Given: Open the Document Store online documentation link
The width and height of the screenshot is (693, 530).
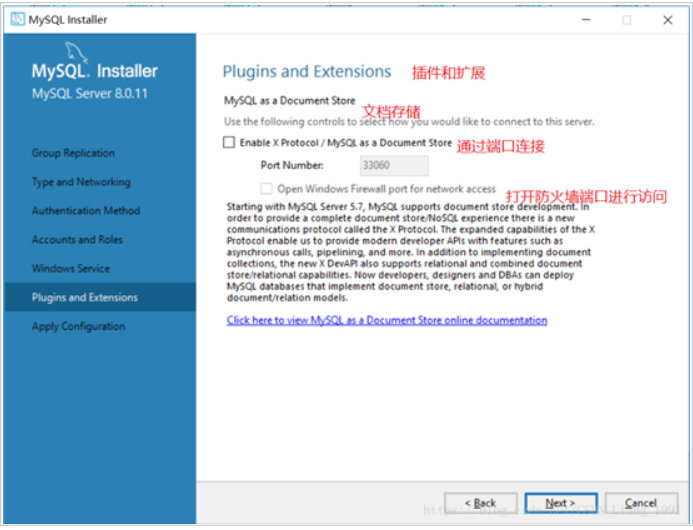Looking at the screenshot, I should click(x=387, y=320).
